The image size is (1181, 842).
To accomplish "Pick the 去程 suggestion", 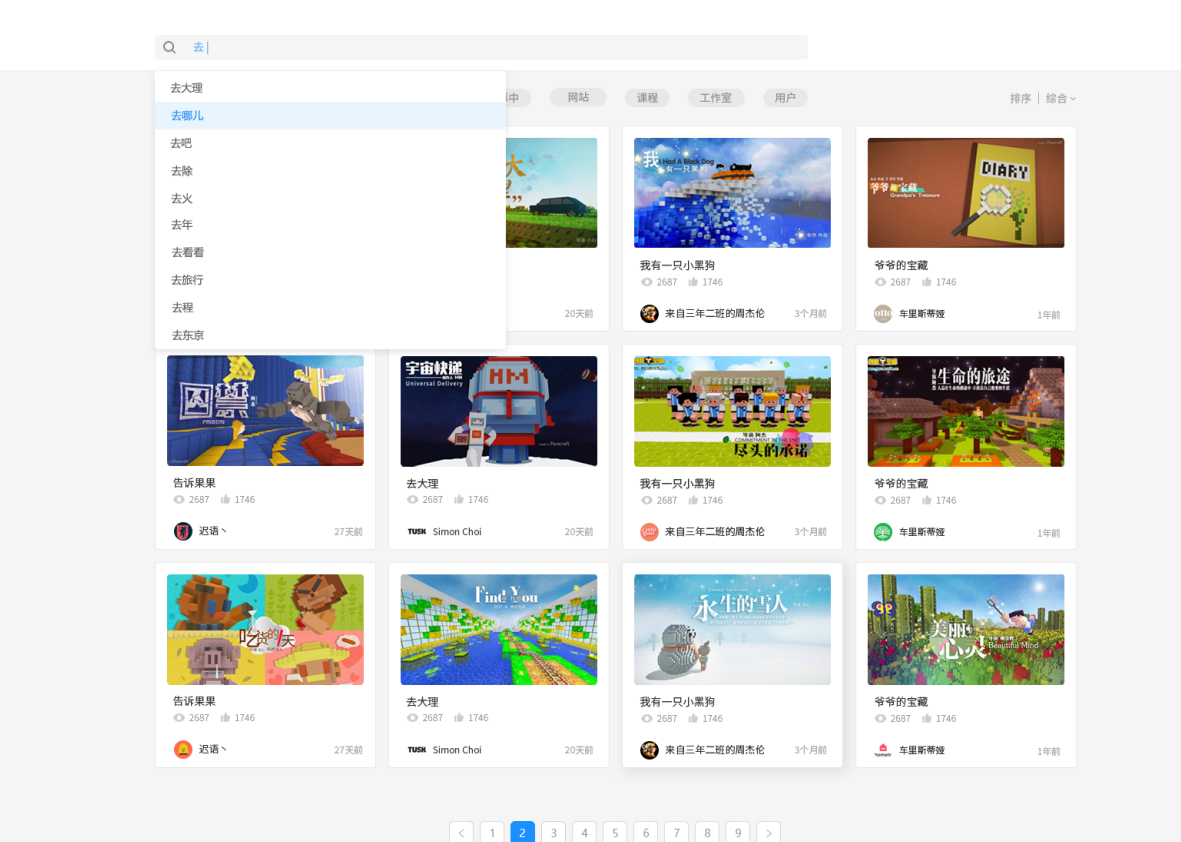I will click(330, 307).
